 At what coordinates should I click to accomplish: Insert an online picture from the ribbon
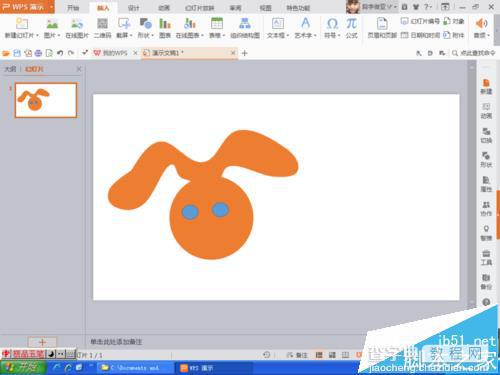[77, 28]
